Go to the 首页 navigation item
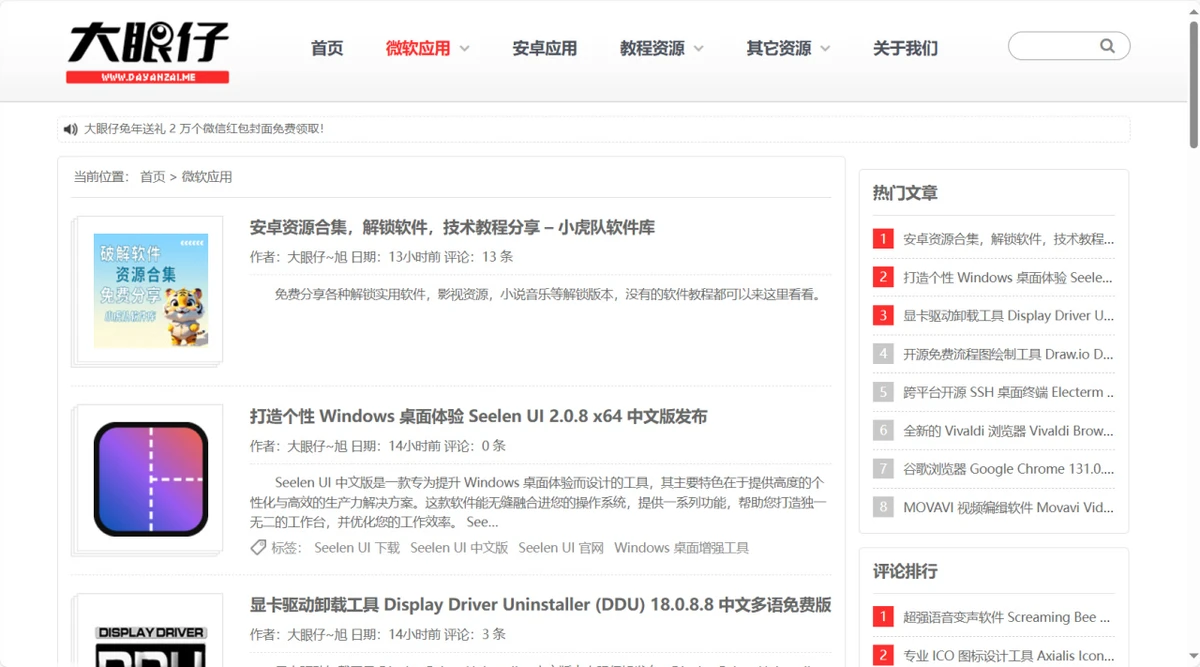 327,48
